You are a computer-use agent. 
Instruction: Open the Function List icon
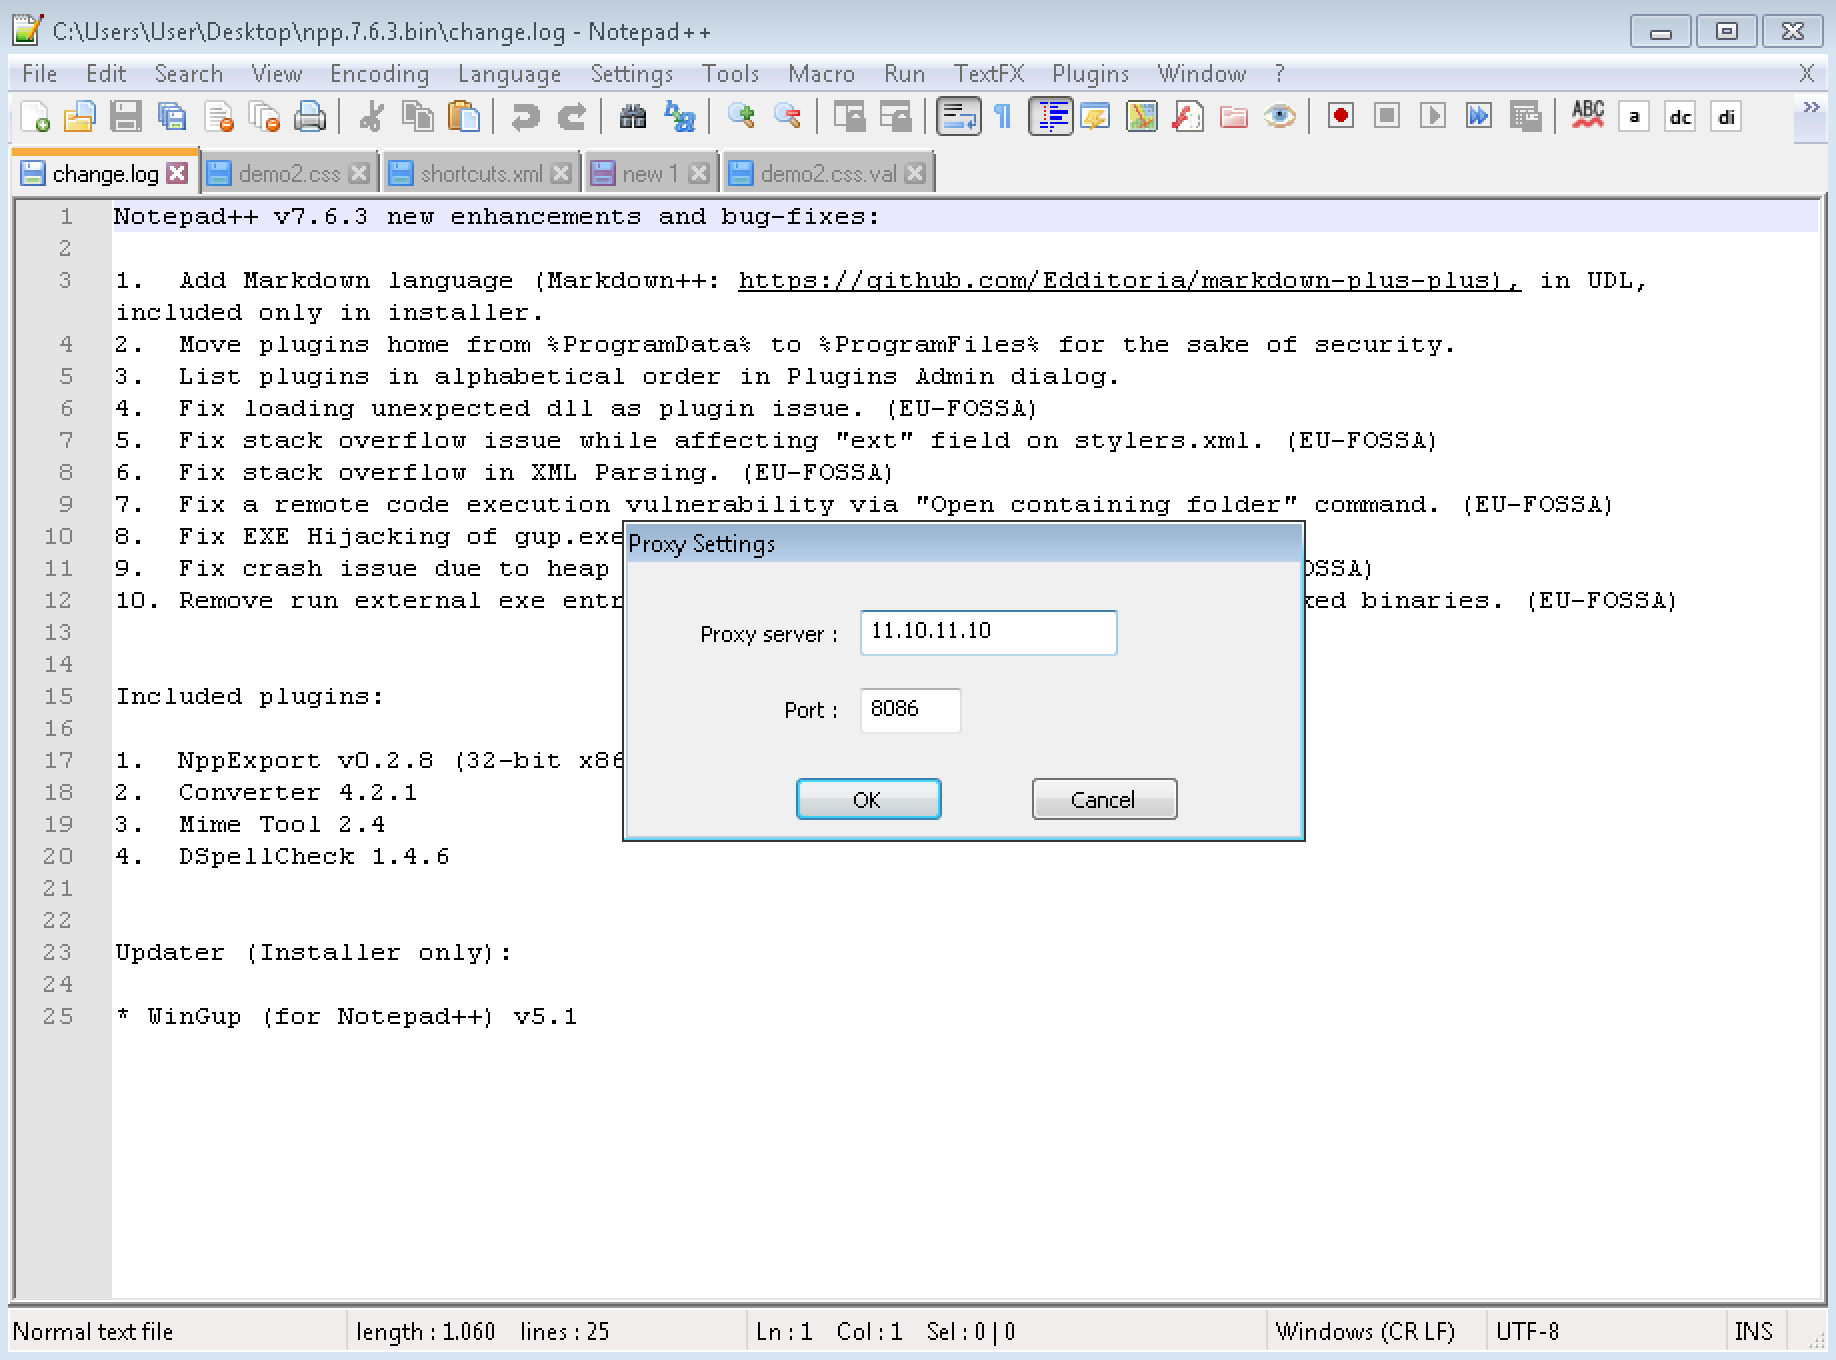(1188, 117)
